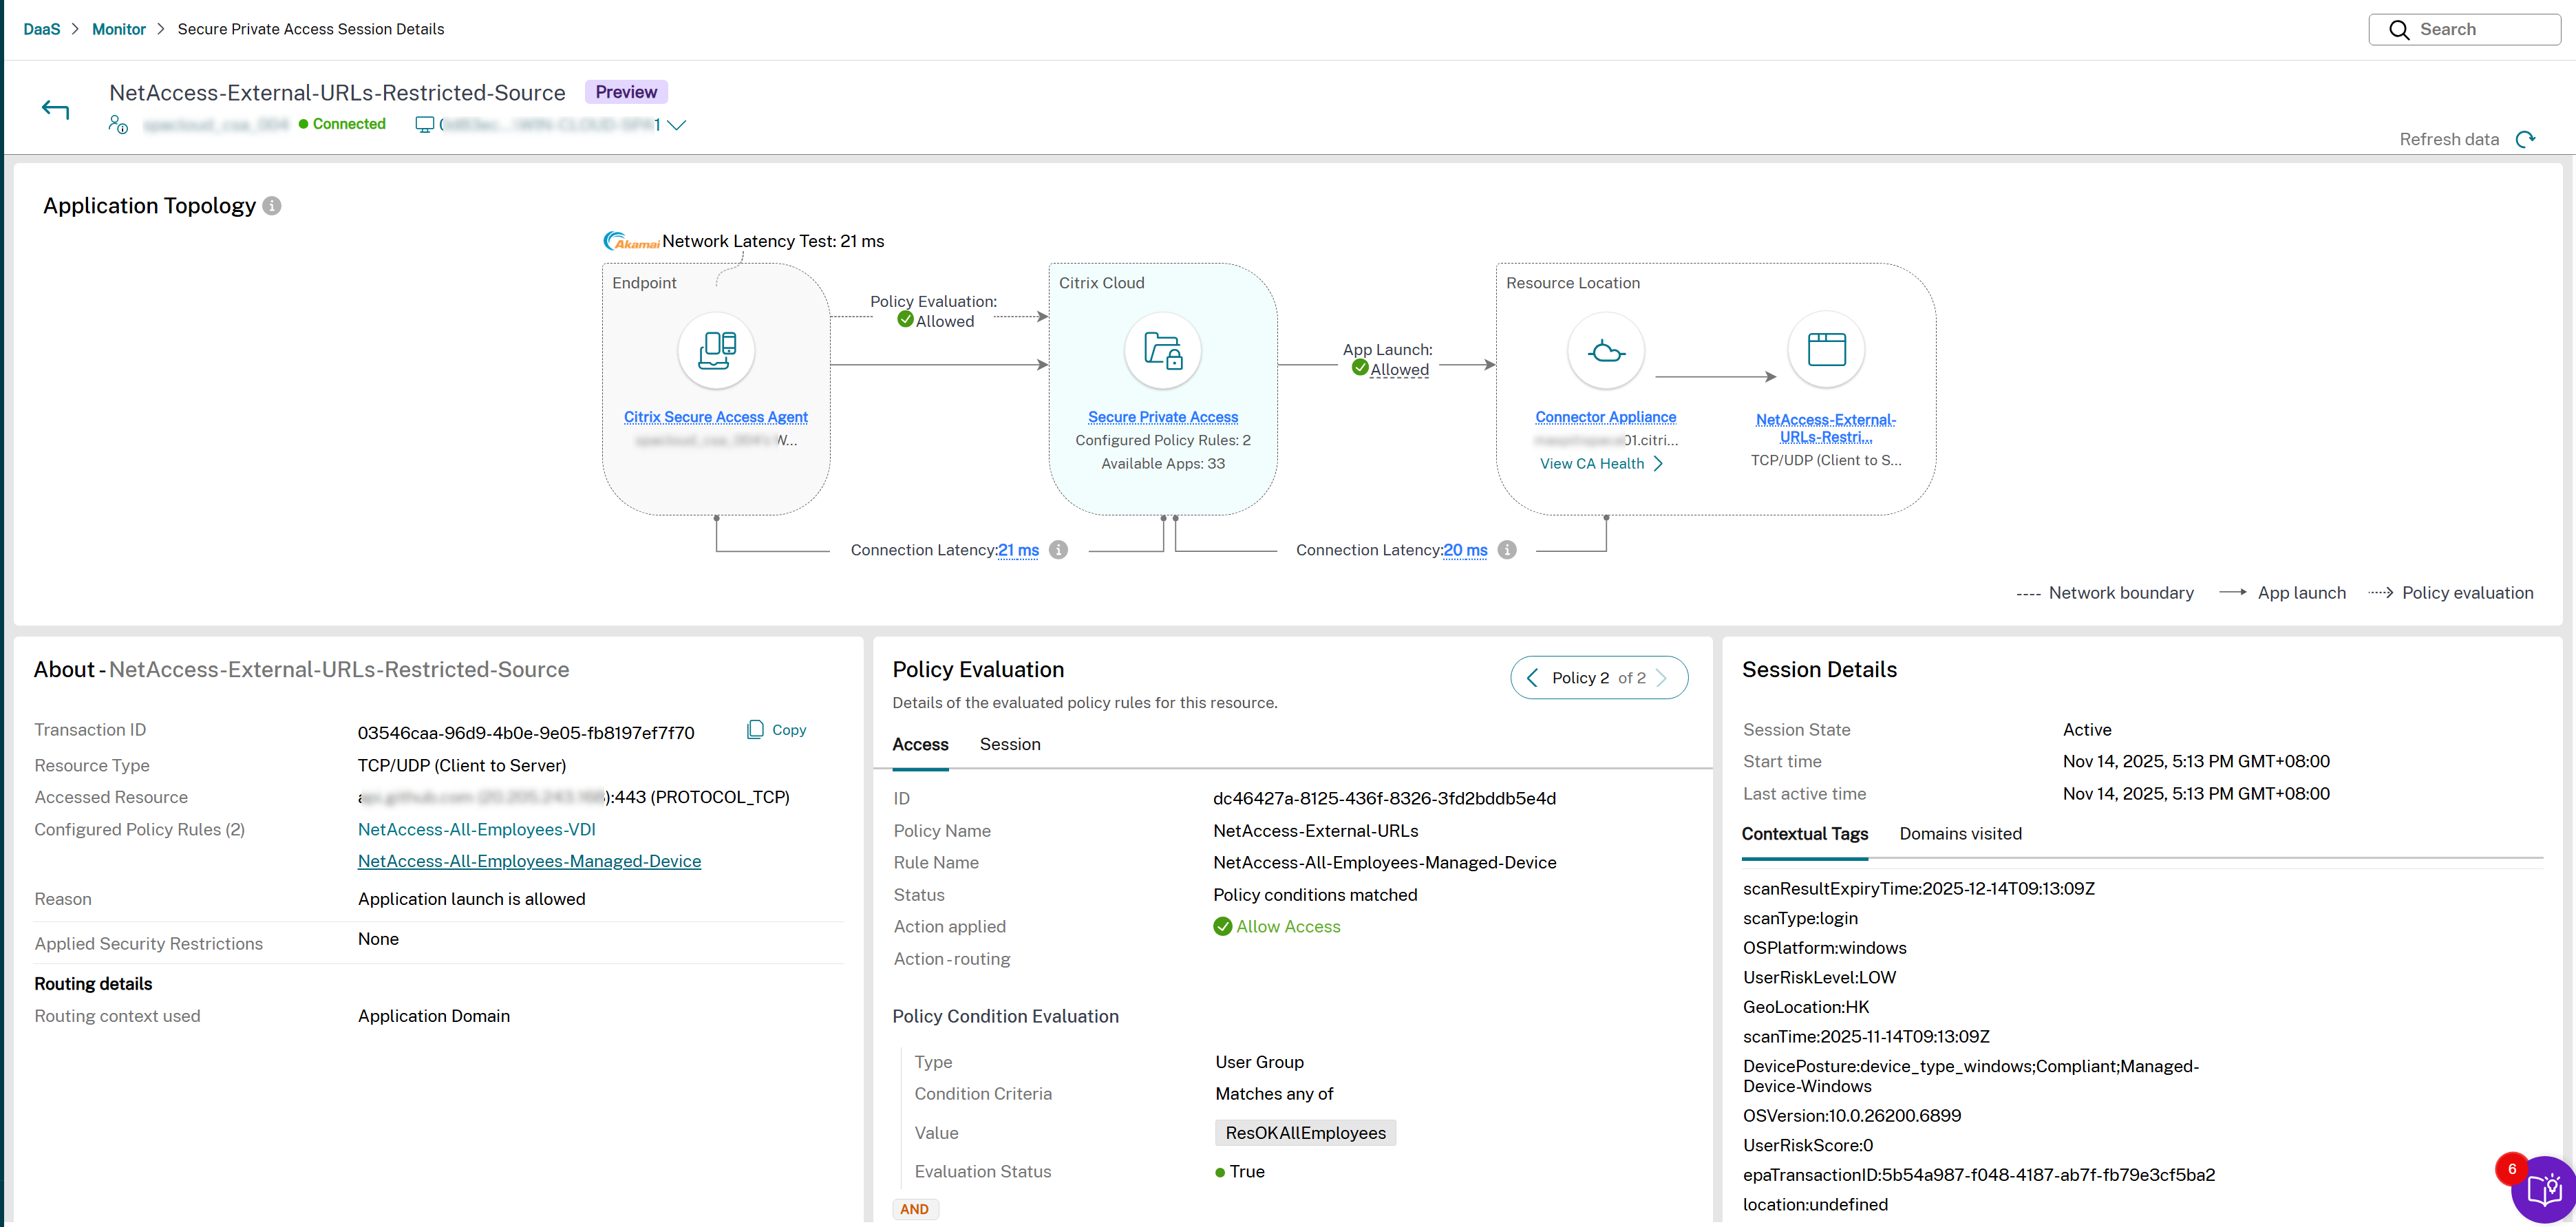Switch to the Session tab

tap(1010, 745)
